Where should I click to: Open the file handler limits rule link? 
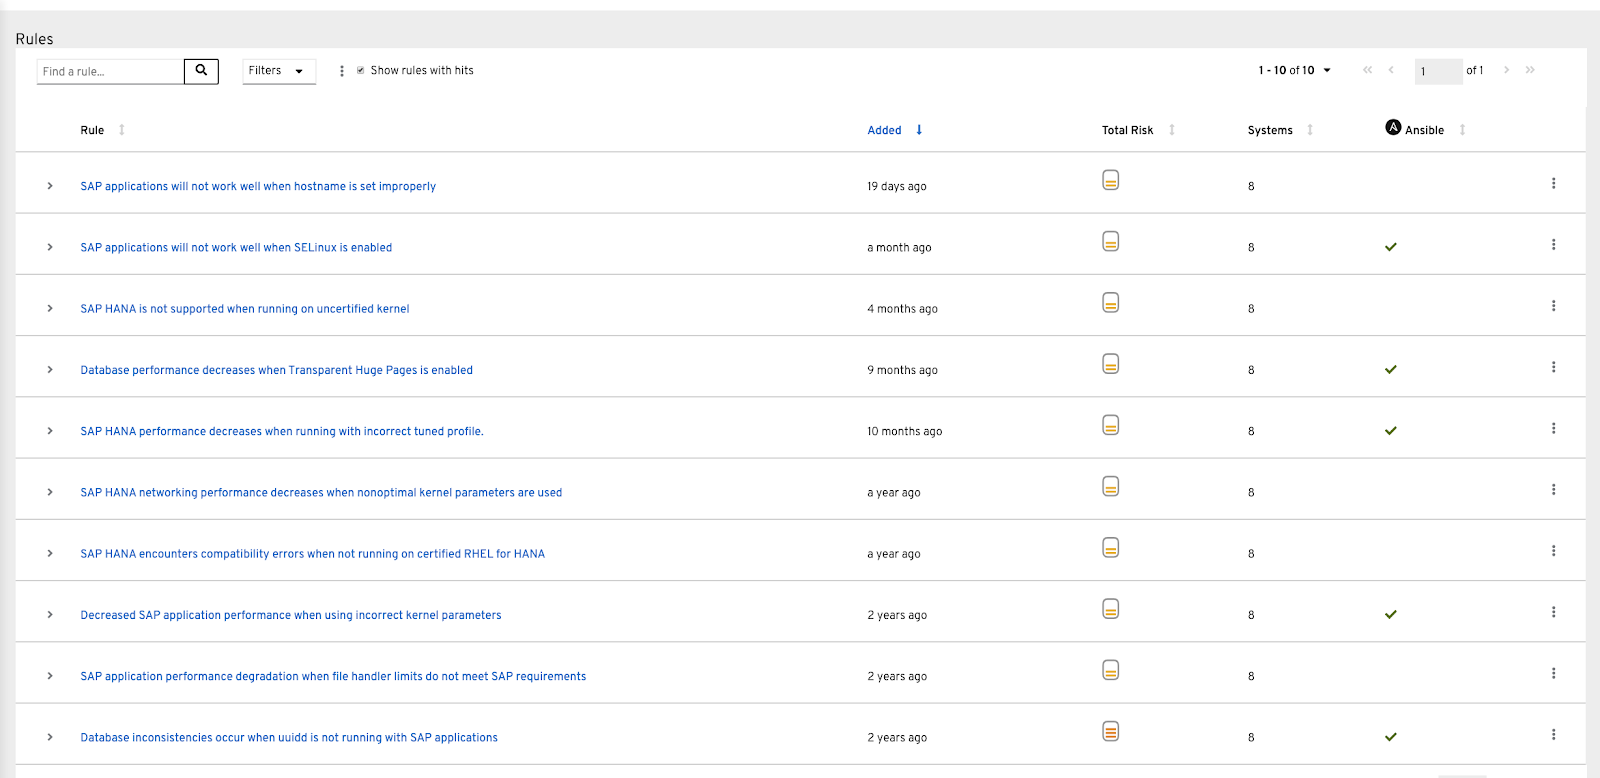333,677
